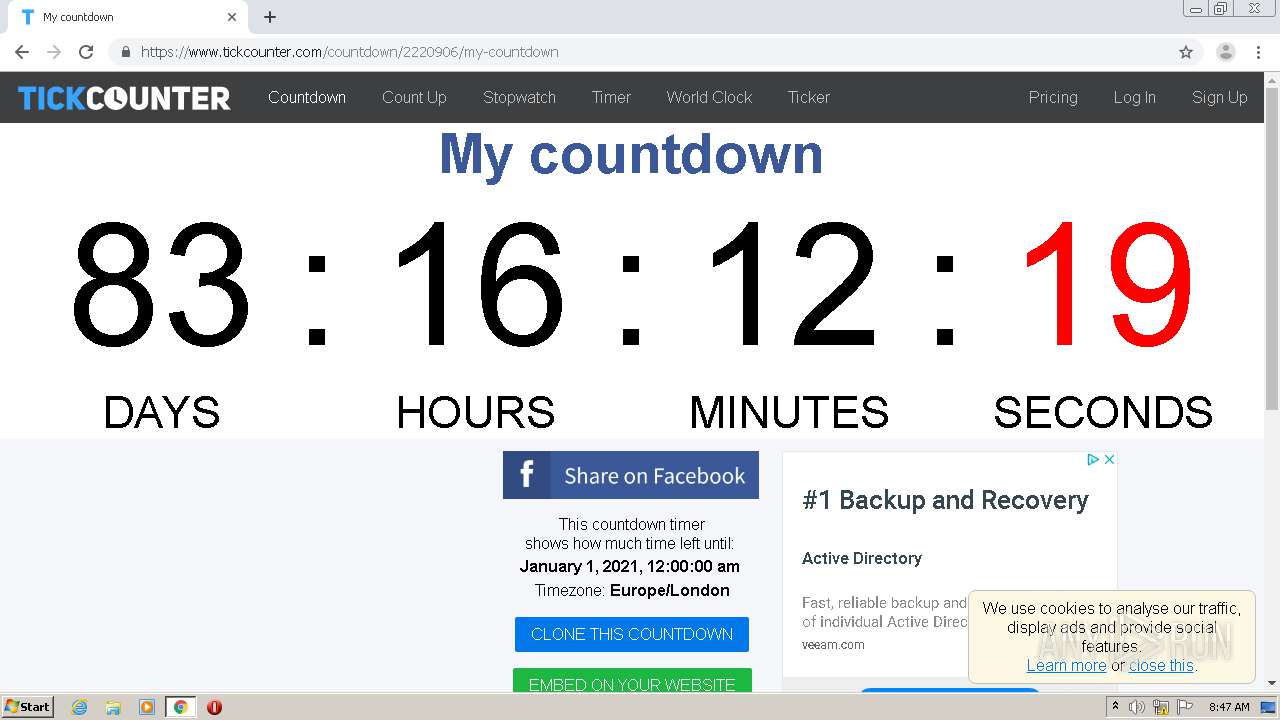Click the 8:47 AM system clock
The image size is (1280, 720).
pyautogui.click(x=1229, y=707)
